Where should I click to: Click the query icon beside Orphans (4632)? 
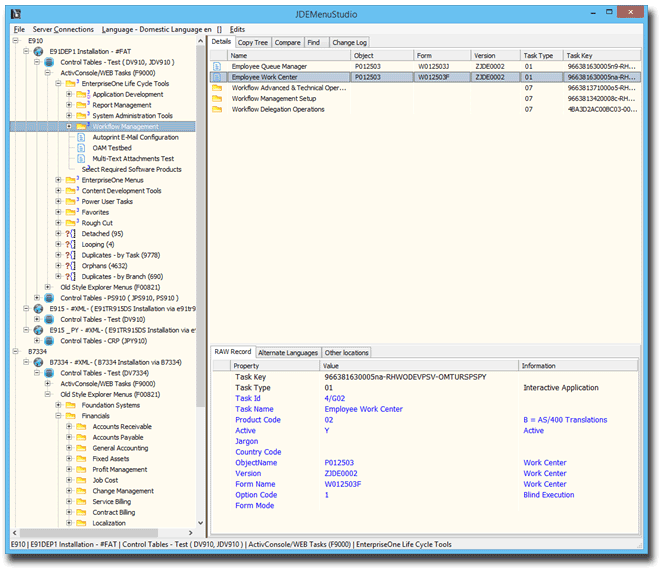pyautogui.click(x=71, y=266)
